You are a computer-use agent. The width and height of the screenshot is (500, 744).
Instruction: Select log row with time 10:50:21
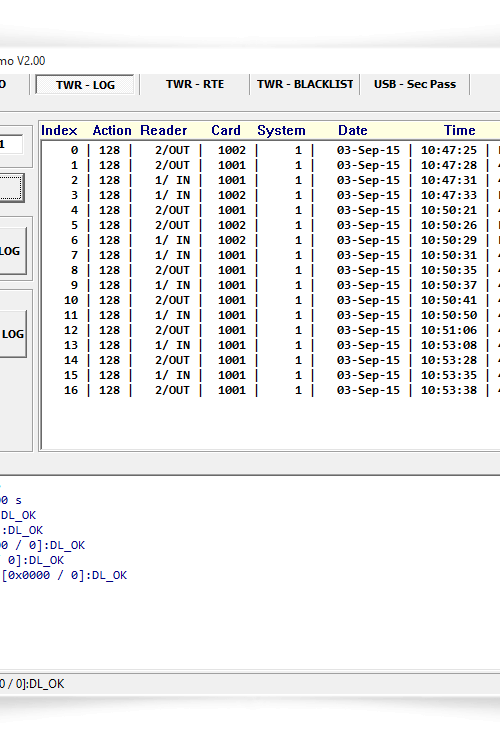271,210
